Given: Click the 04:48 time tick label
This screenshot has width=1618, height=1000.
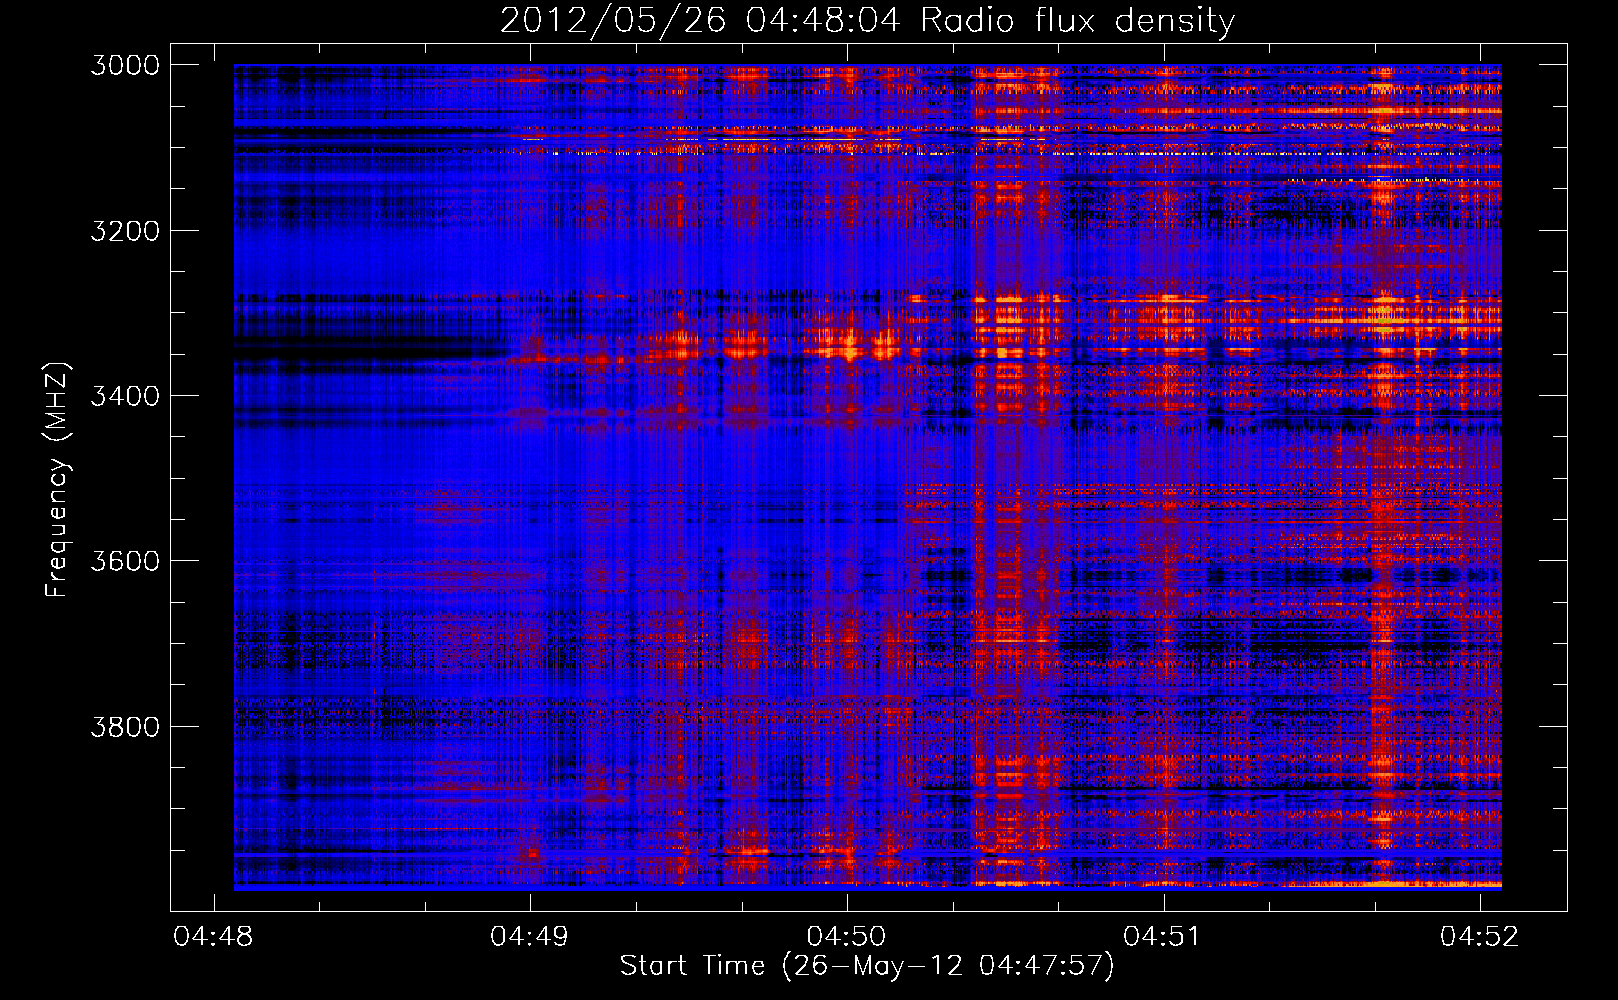Looking at the screenshot, I should [x=213, y=936].
